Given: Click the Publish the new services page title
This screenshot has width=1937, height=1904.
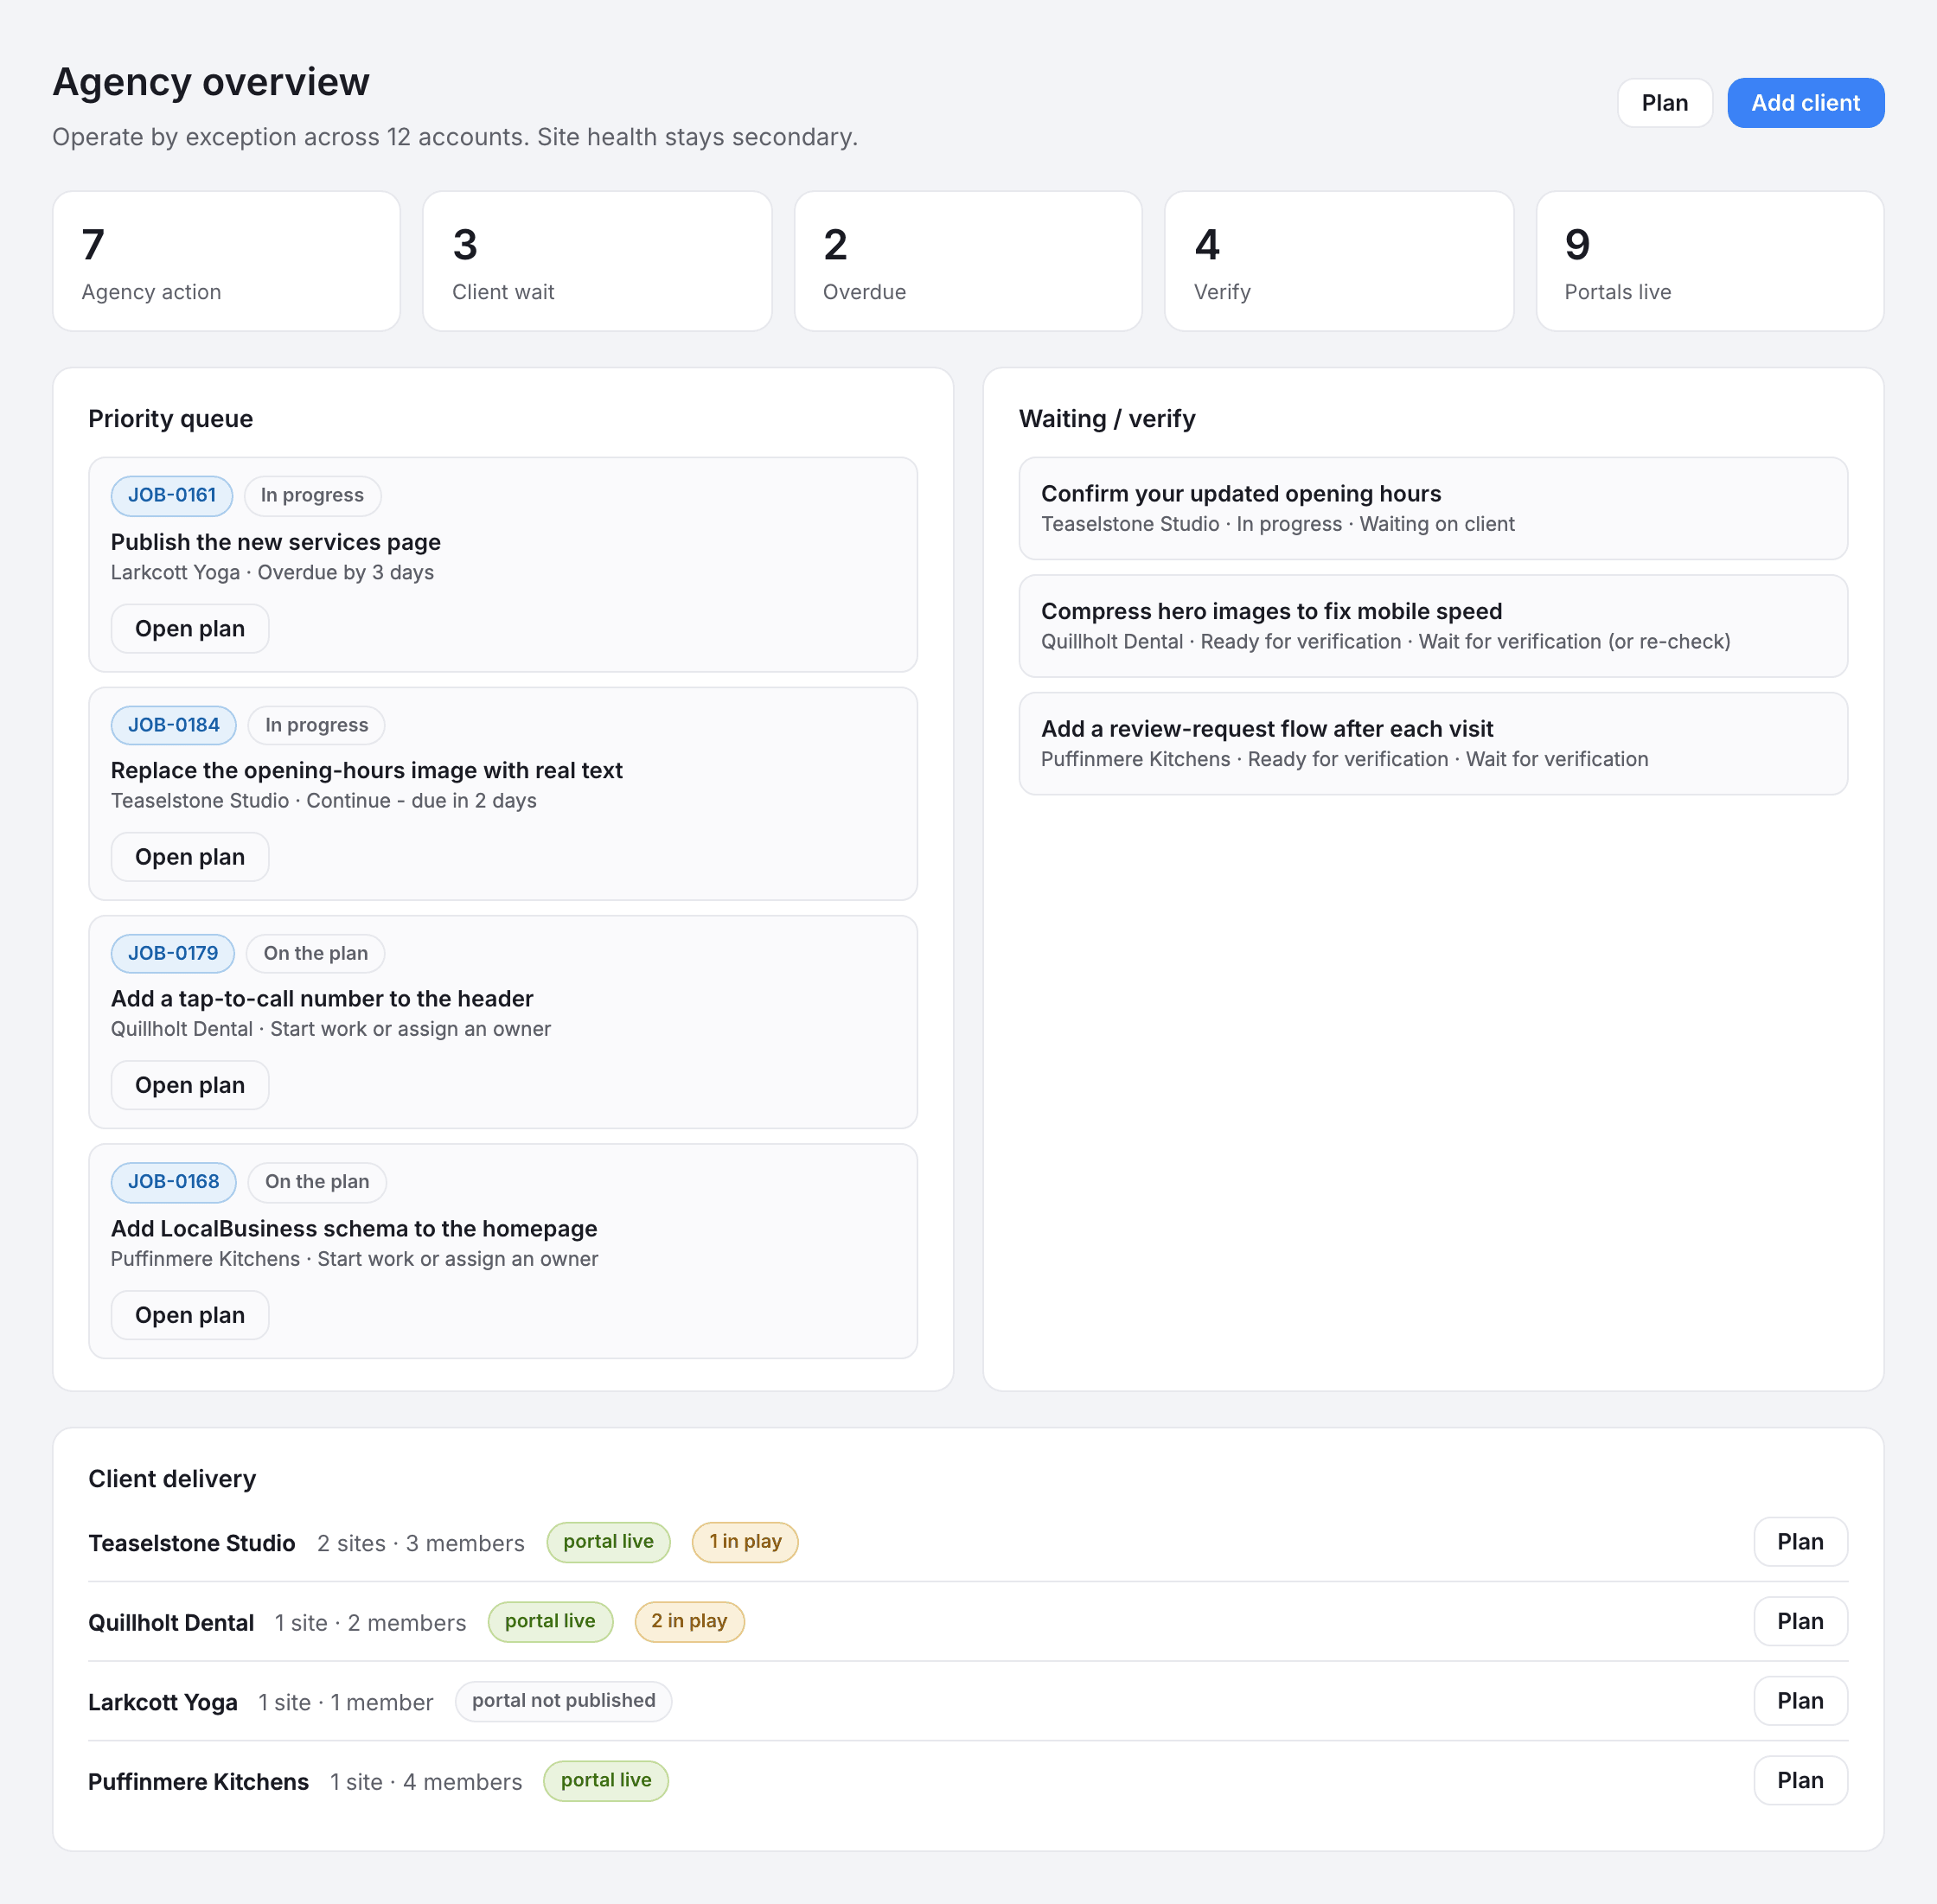Looking at the screenshot, I should tap(276, 542).
